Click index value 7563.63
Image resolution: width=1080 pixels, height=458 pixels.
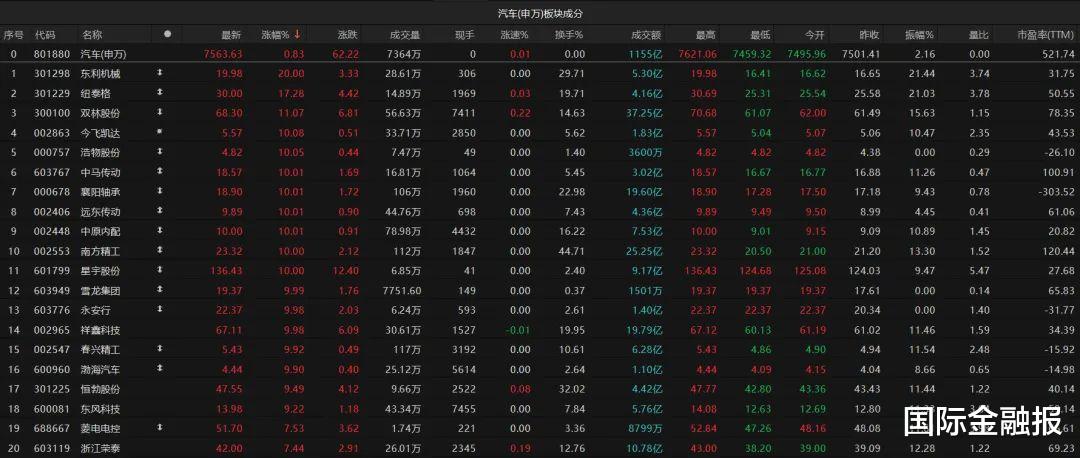point(224,54)
